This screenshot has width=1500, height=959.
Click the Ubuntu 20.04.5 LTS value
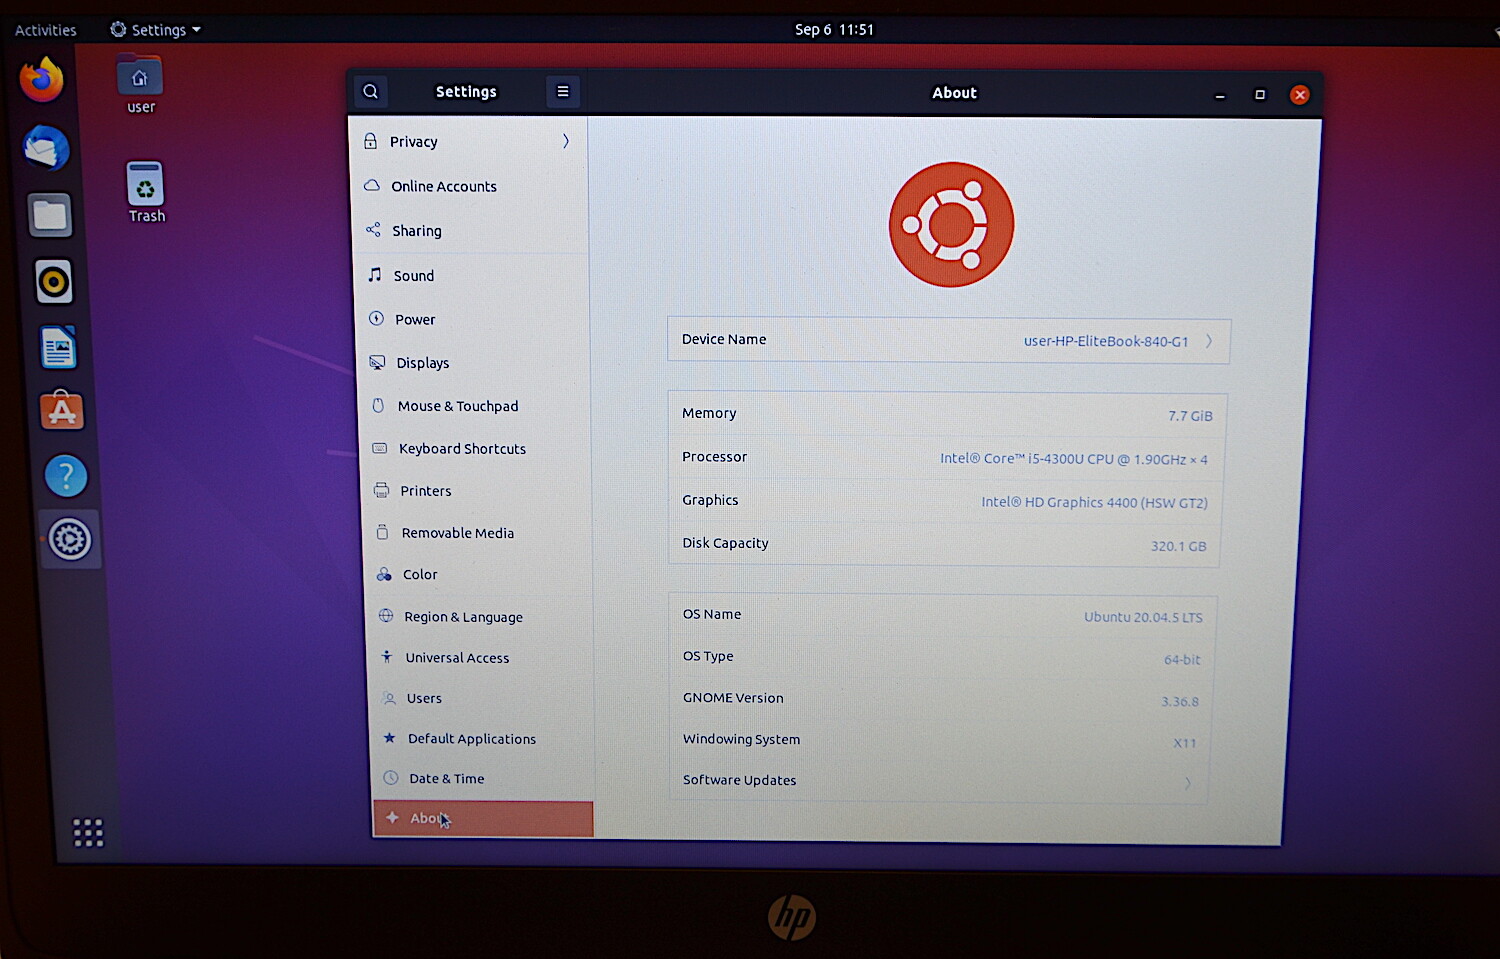click(x=1143, y=617)
